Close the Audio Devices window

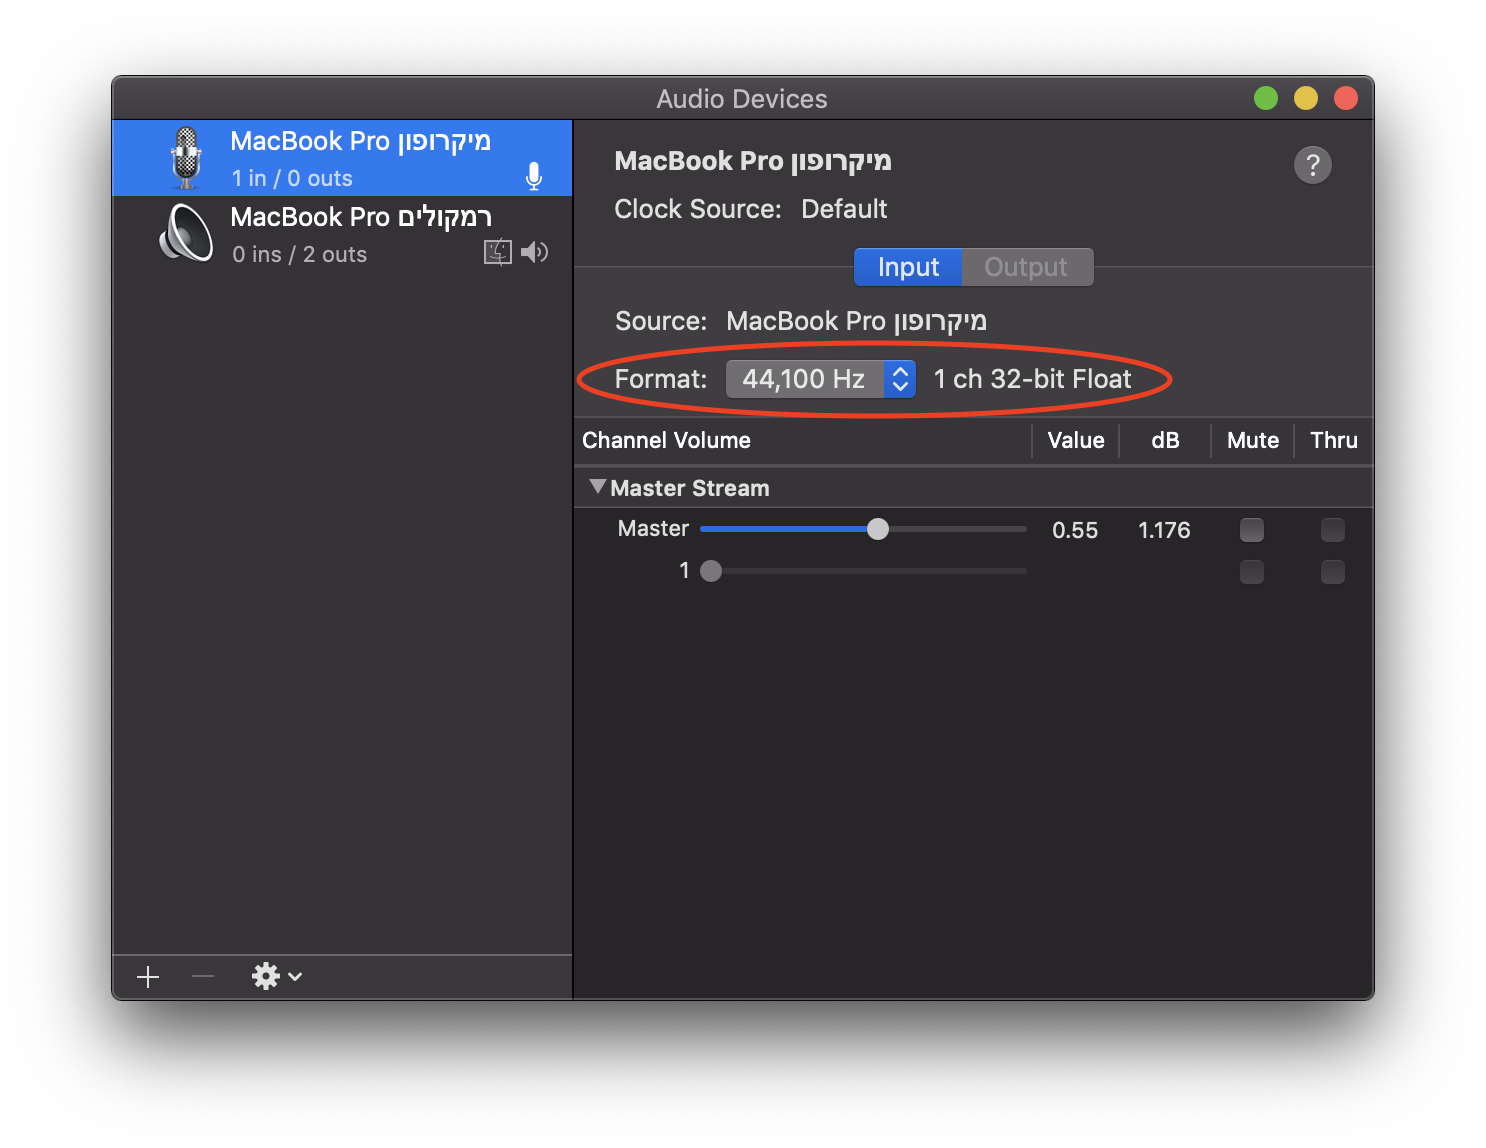click(1346, 98)
